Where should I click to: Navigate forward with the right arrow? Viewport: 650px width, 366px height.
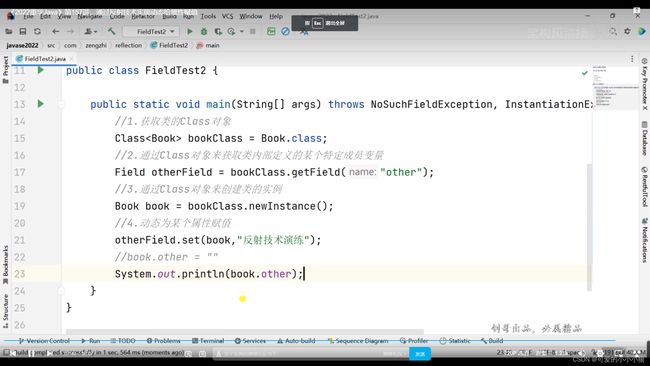click(x=70, y=32)
